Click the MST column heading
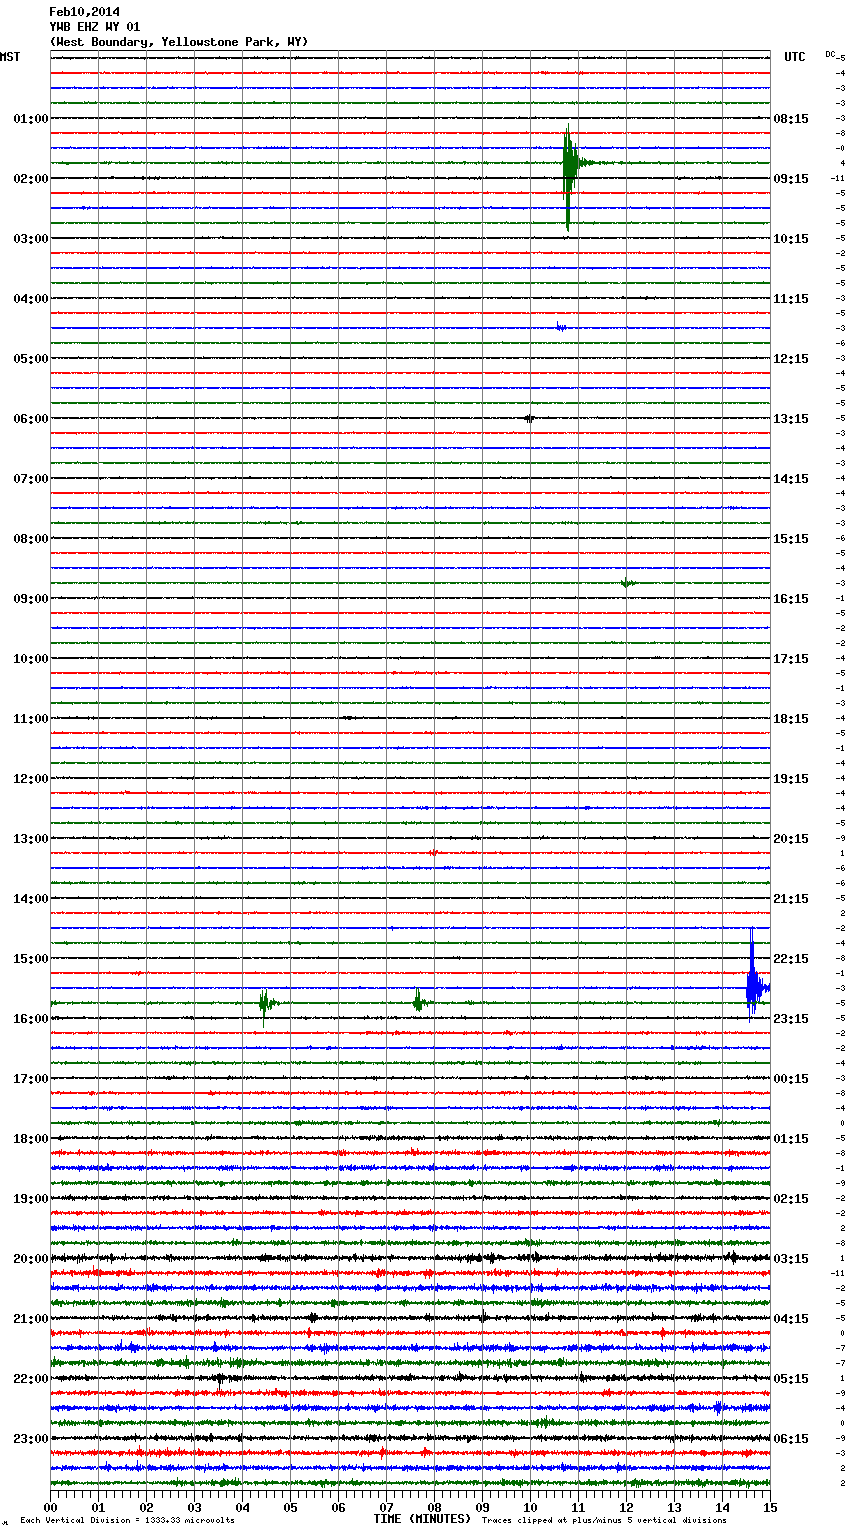This screenshot has height=1534, width=850. [10, 57]
